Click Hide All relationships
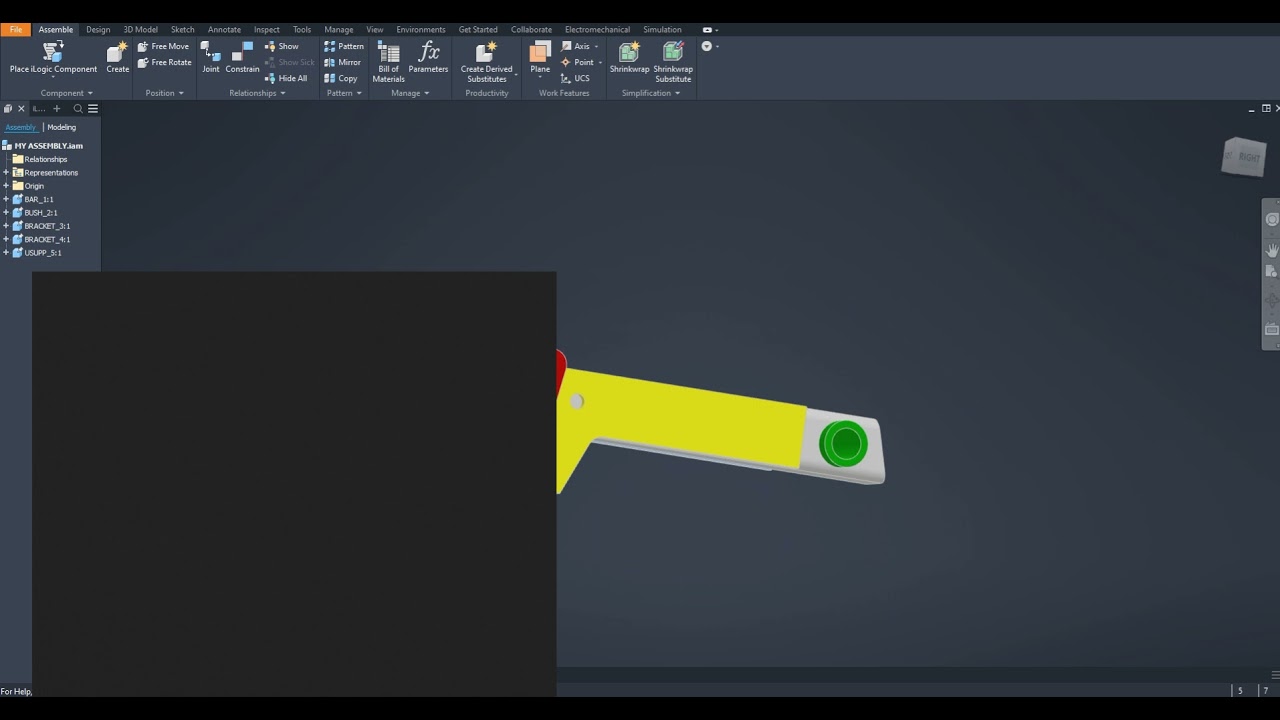The height and width of the screenshot is (720, 1280). [x=285, y=78]
